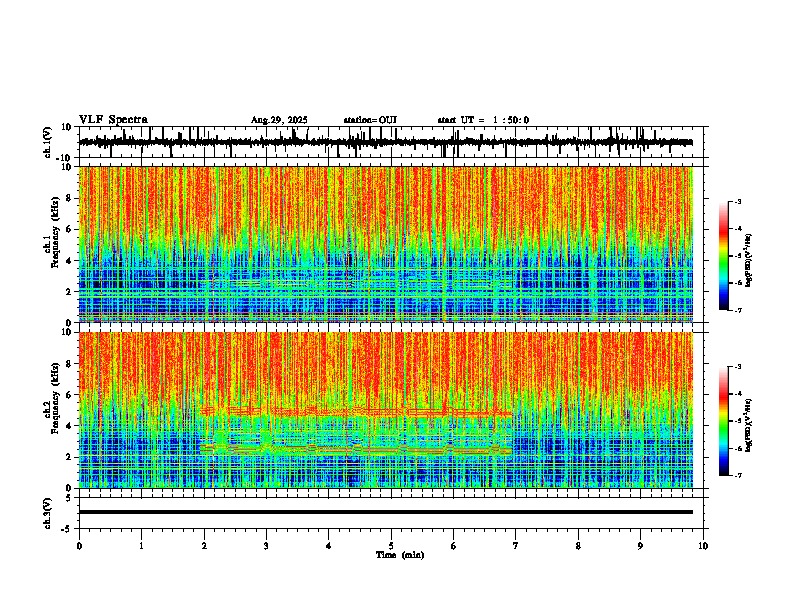Screen dimensions: 792x612
Task: Click the ch.1 voltage waveform trace
Action: click(x=386, y=142)
